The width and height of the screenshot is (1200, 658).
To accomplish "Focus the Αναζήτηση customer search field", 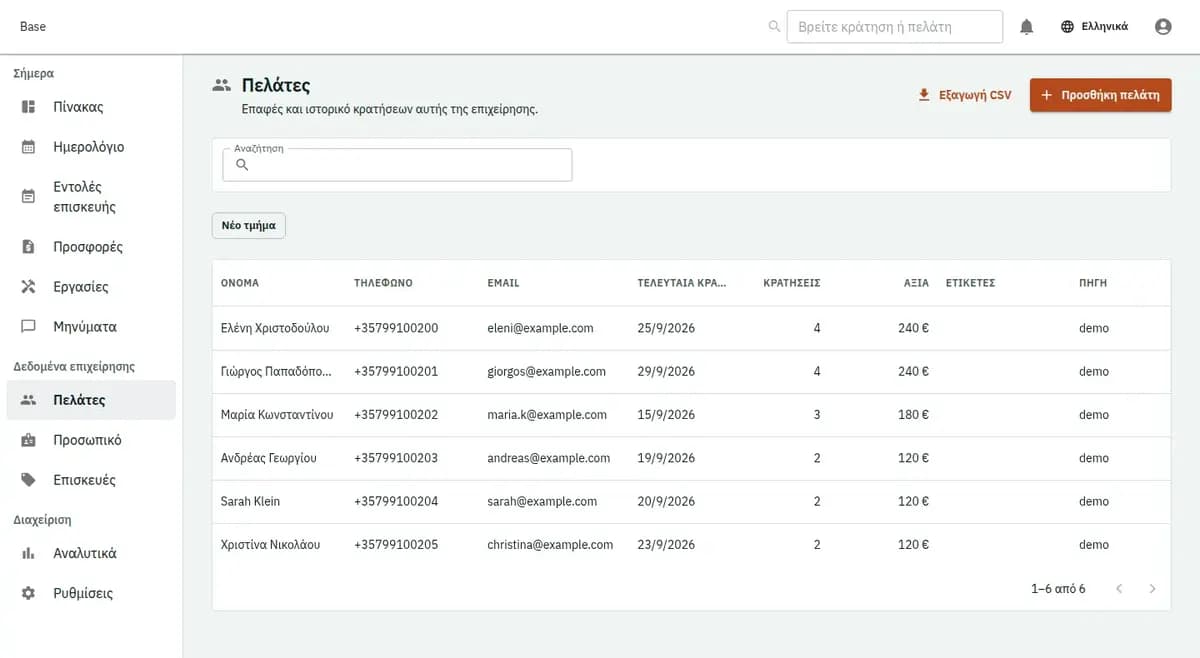I will [397, 165].
